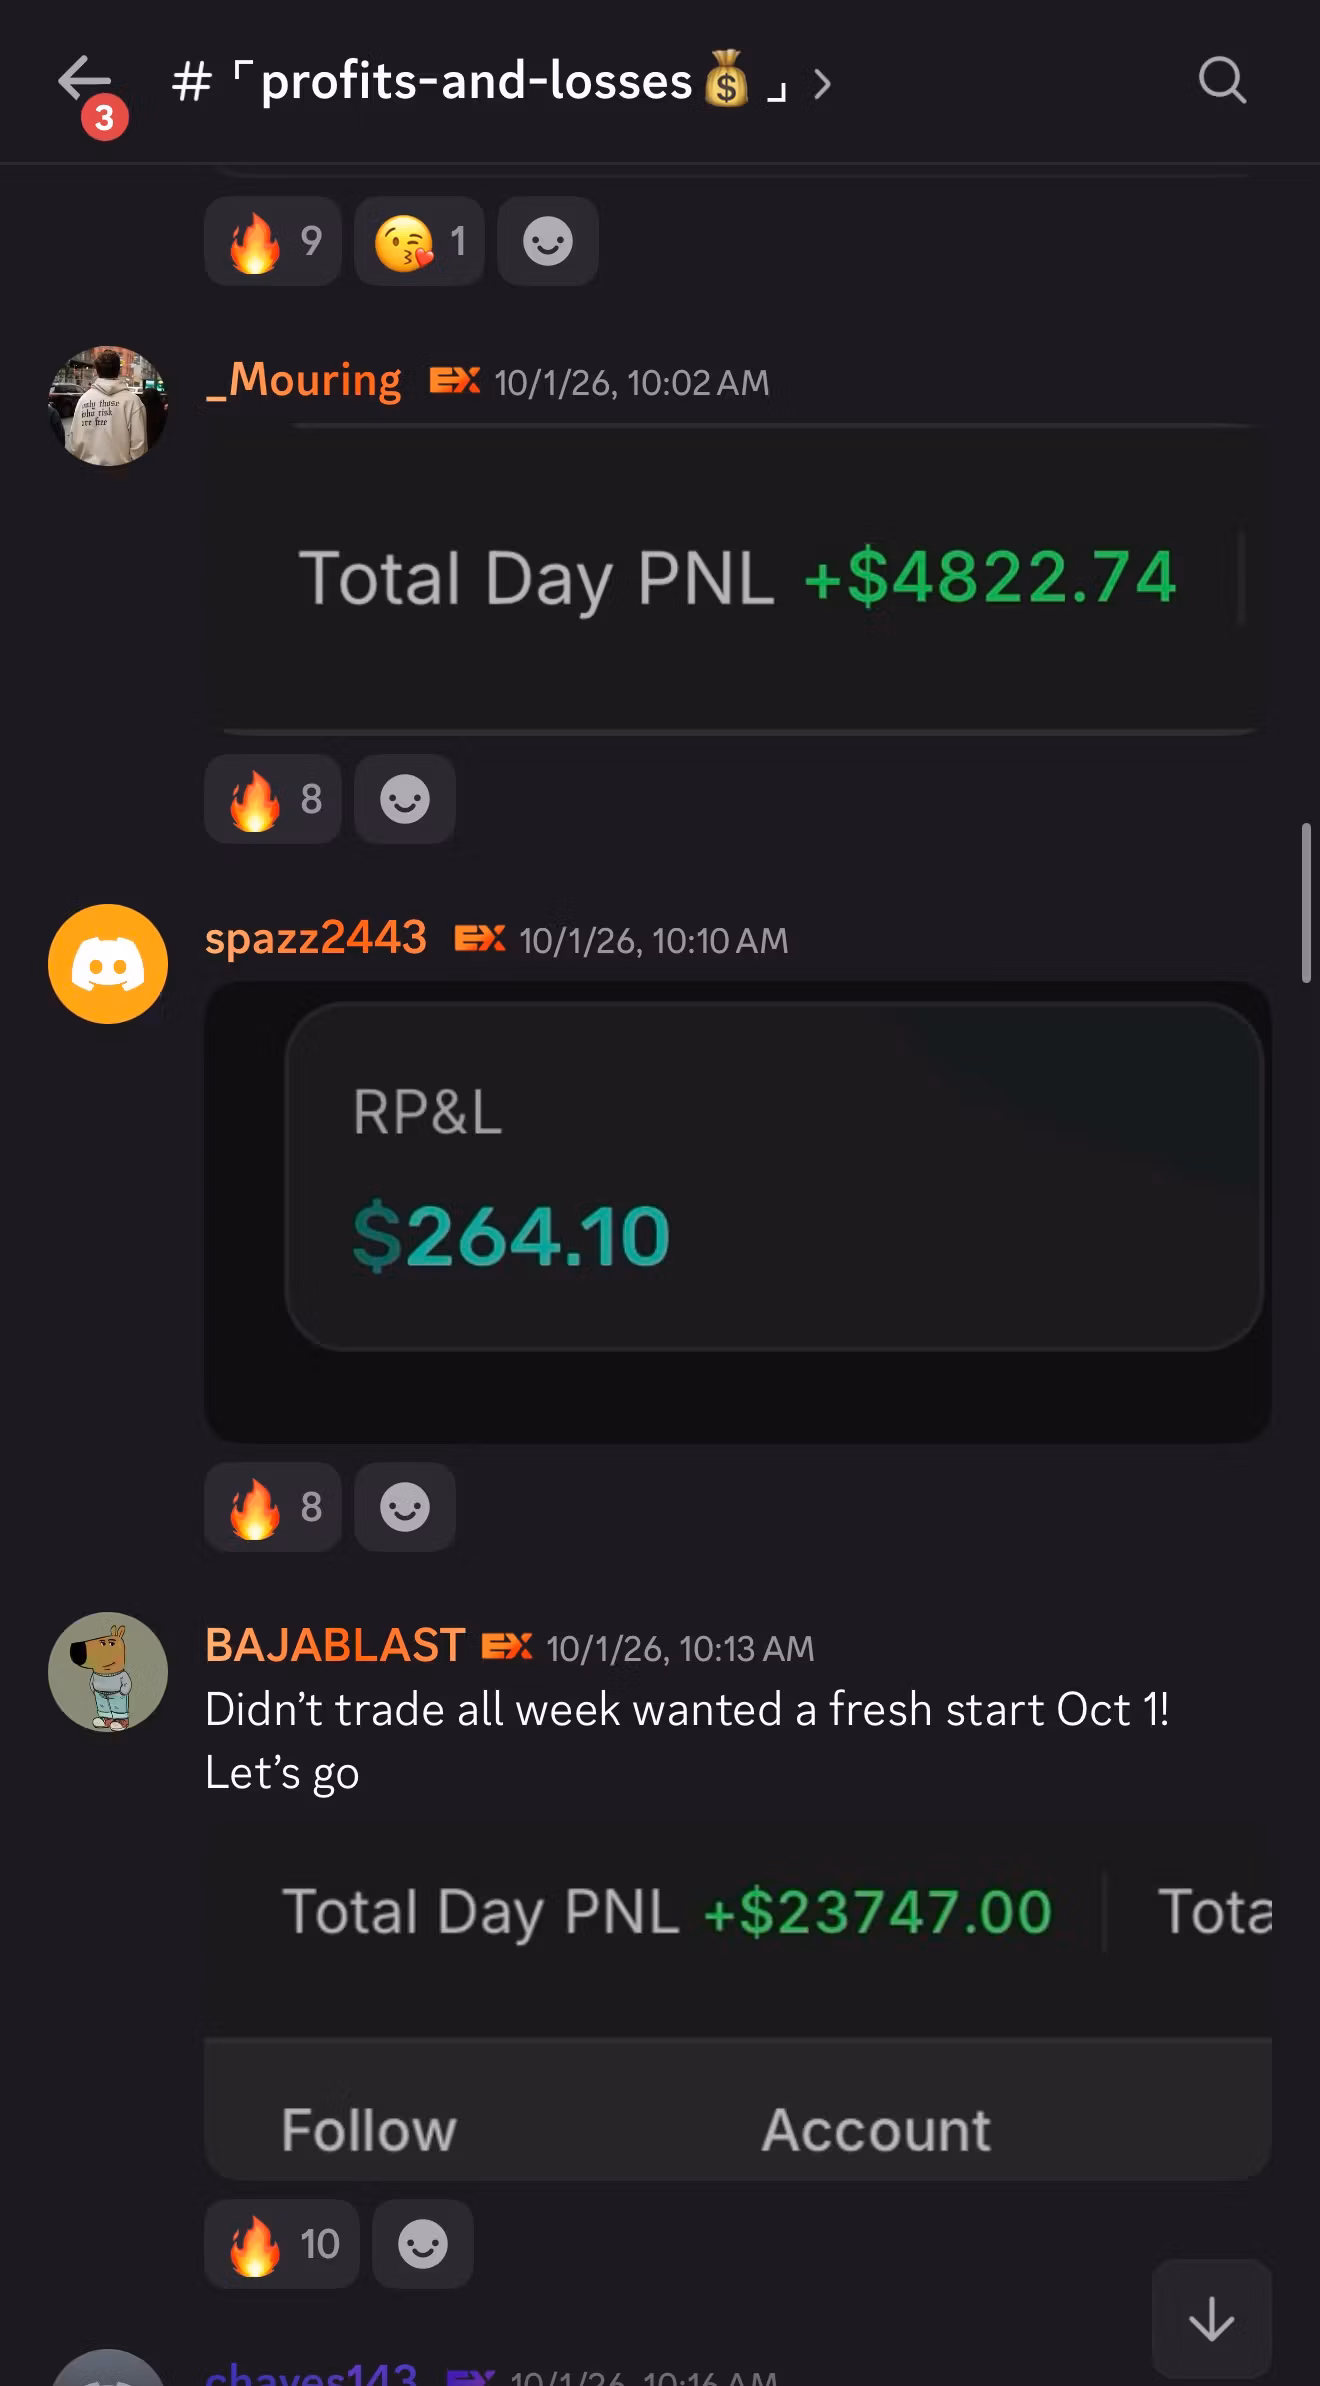The image size is (1320, 2386).
Task: Toggle kiss emoji reaction with count 1
Action: pos(419,241)
